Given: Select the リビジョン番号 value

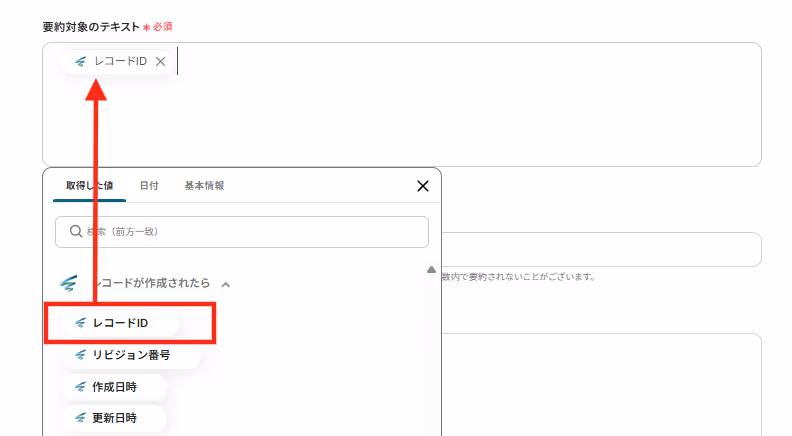Looking at the screenshot, I should [131, 355].
